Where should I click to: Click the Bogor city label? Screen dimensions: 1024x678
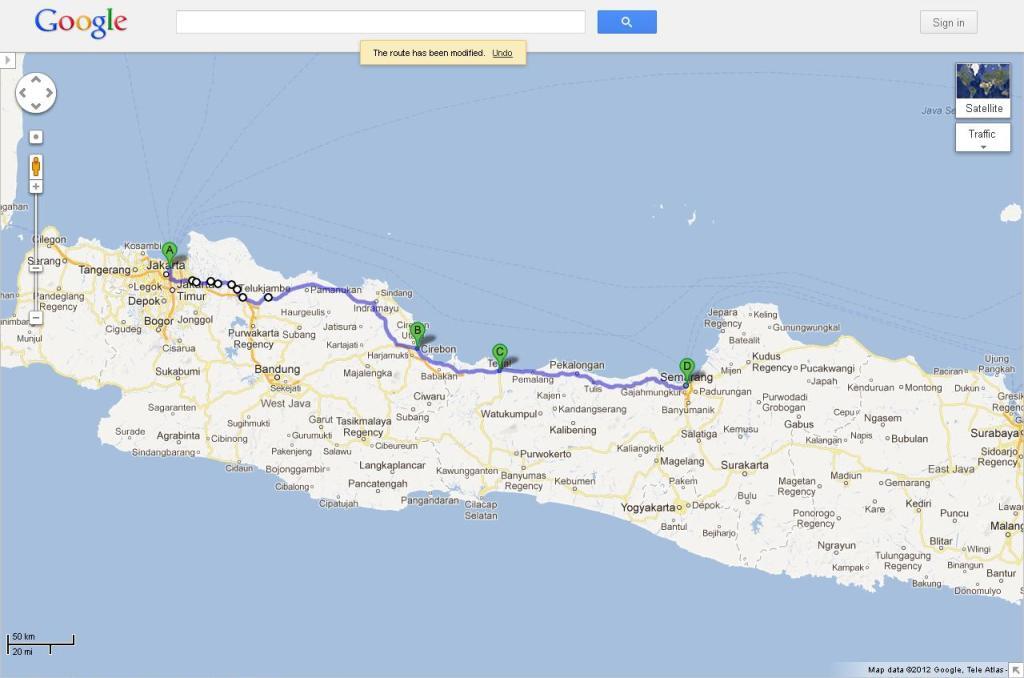[x=159, y=321]
